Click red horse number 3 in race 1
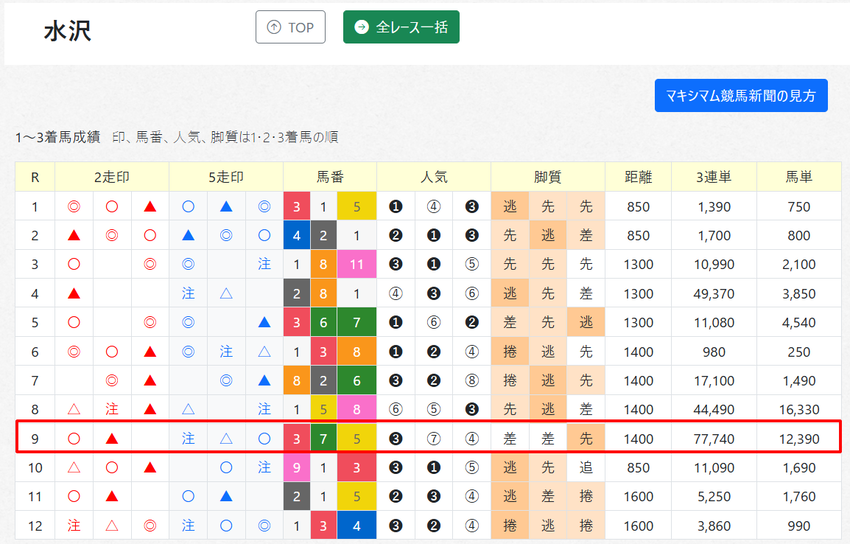Viewport: 850px width, 544px height. click(297, 206)
